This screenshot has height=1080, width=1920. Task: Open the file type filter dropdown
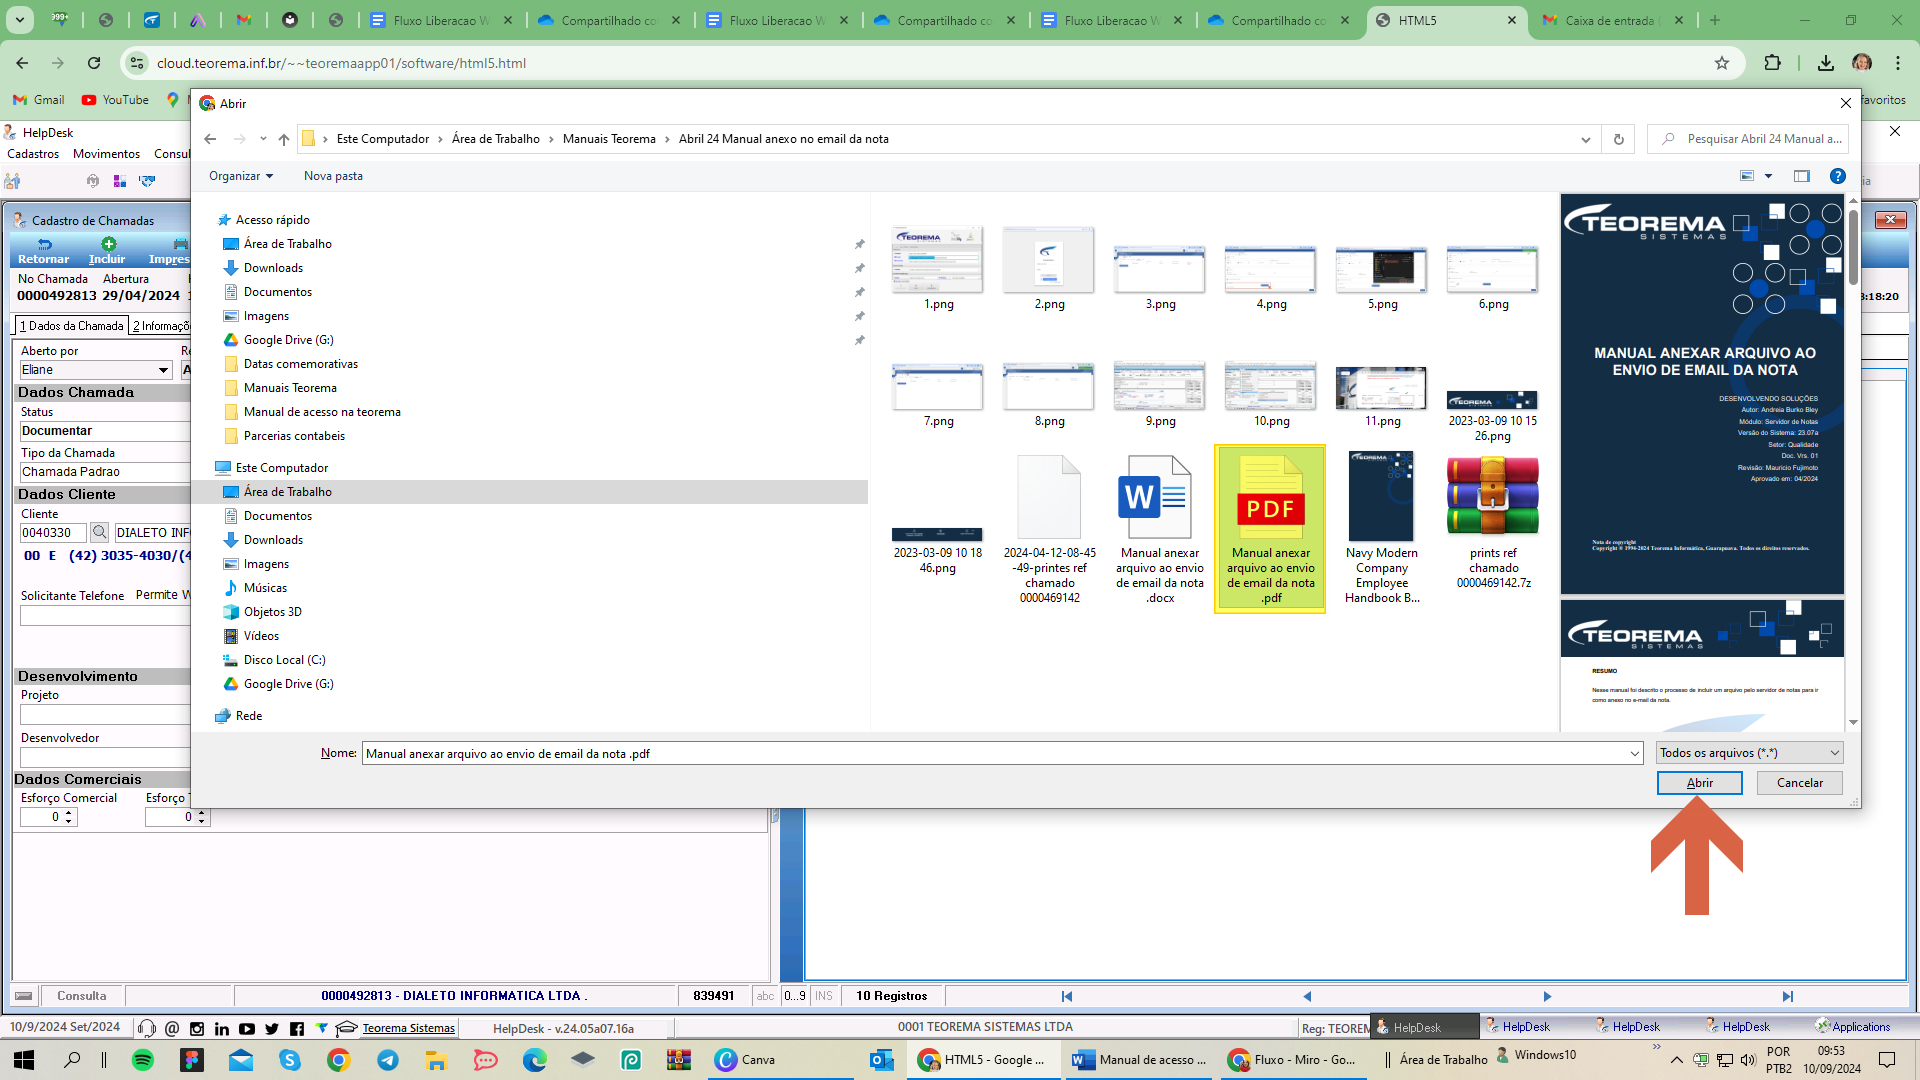click(1750, 753)
